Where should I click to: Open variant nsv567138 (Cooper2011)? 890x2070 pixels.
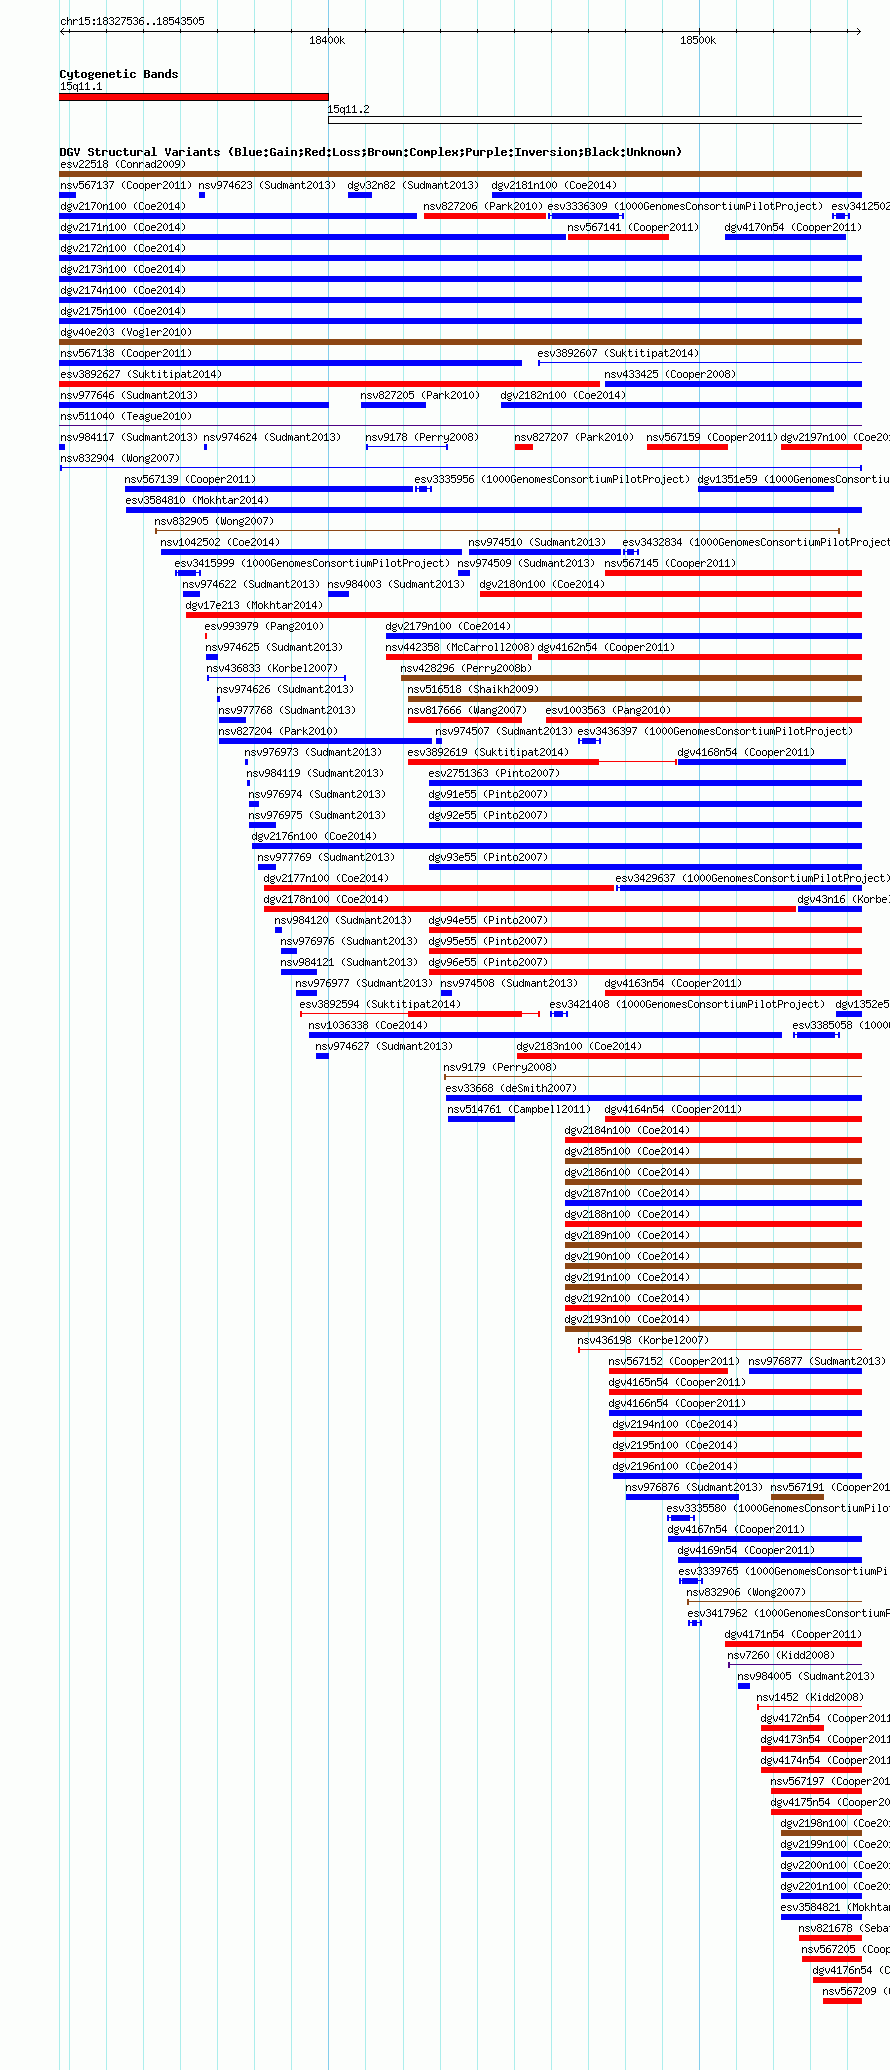[126, 353]
